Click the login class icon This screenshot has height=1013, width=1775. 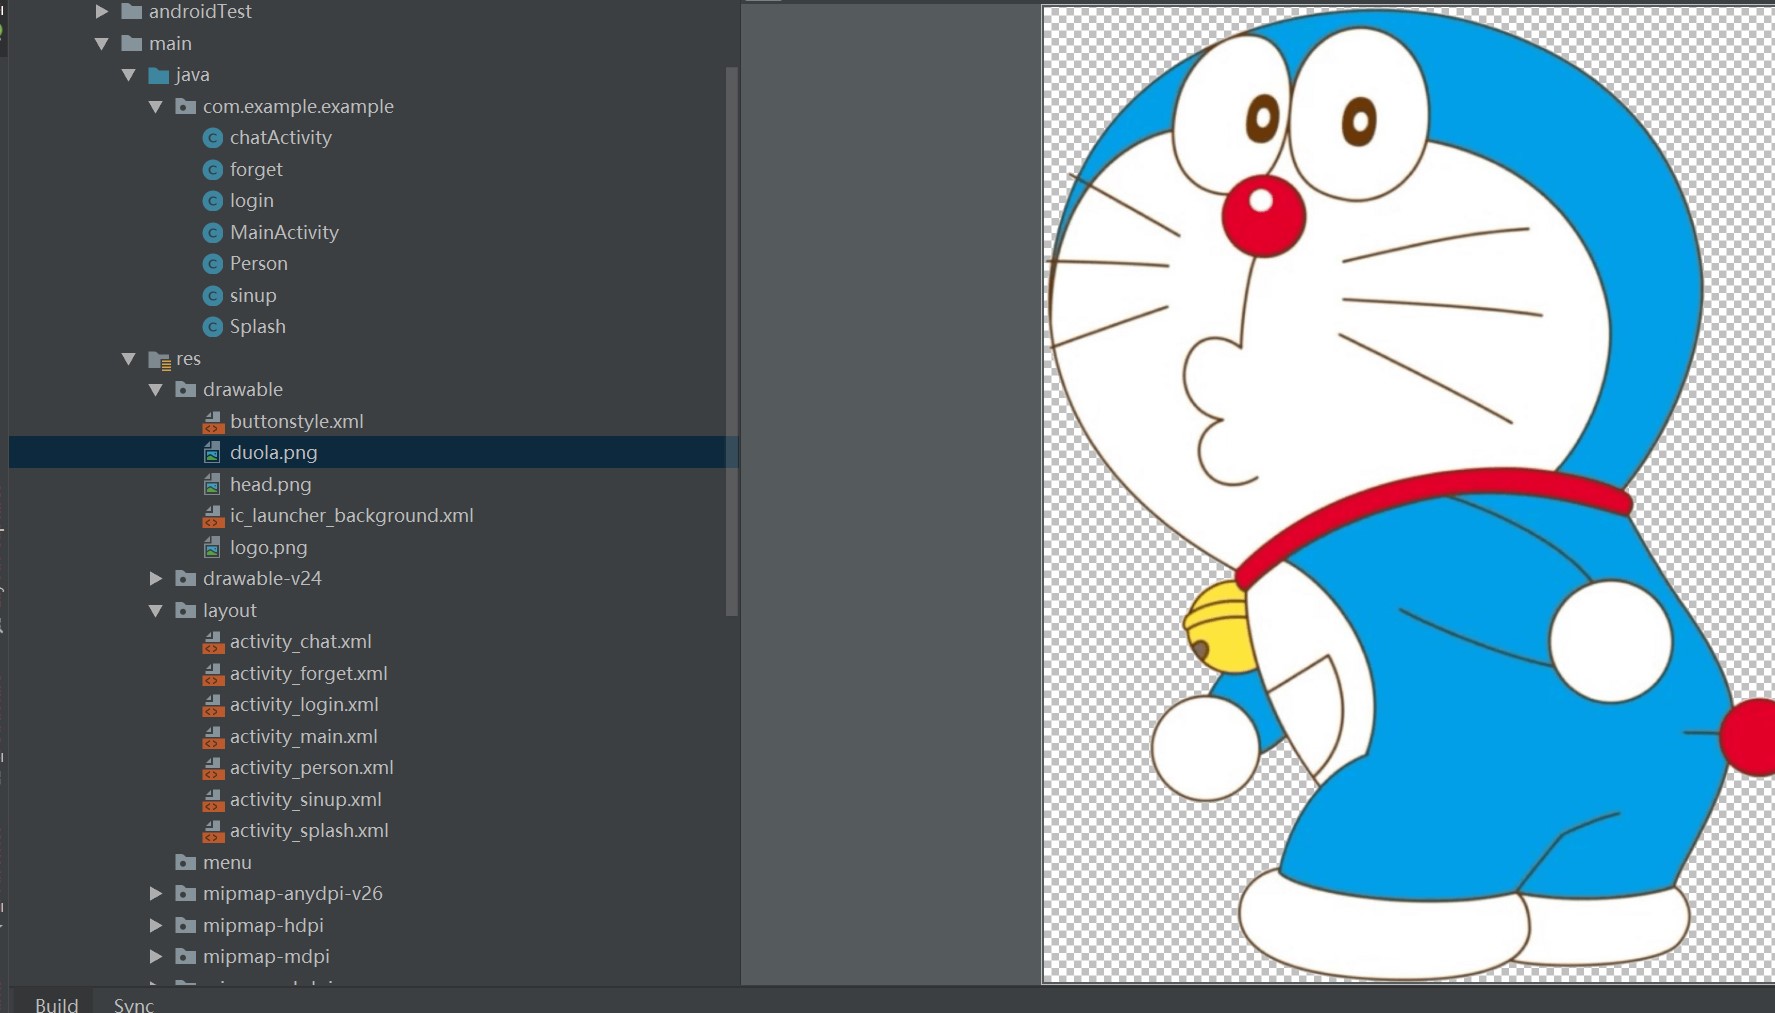[212, 201]
